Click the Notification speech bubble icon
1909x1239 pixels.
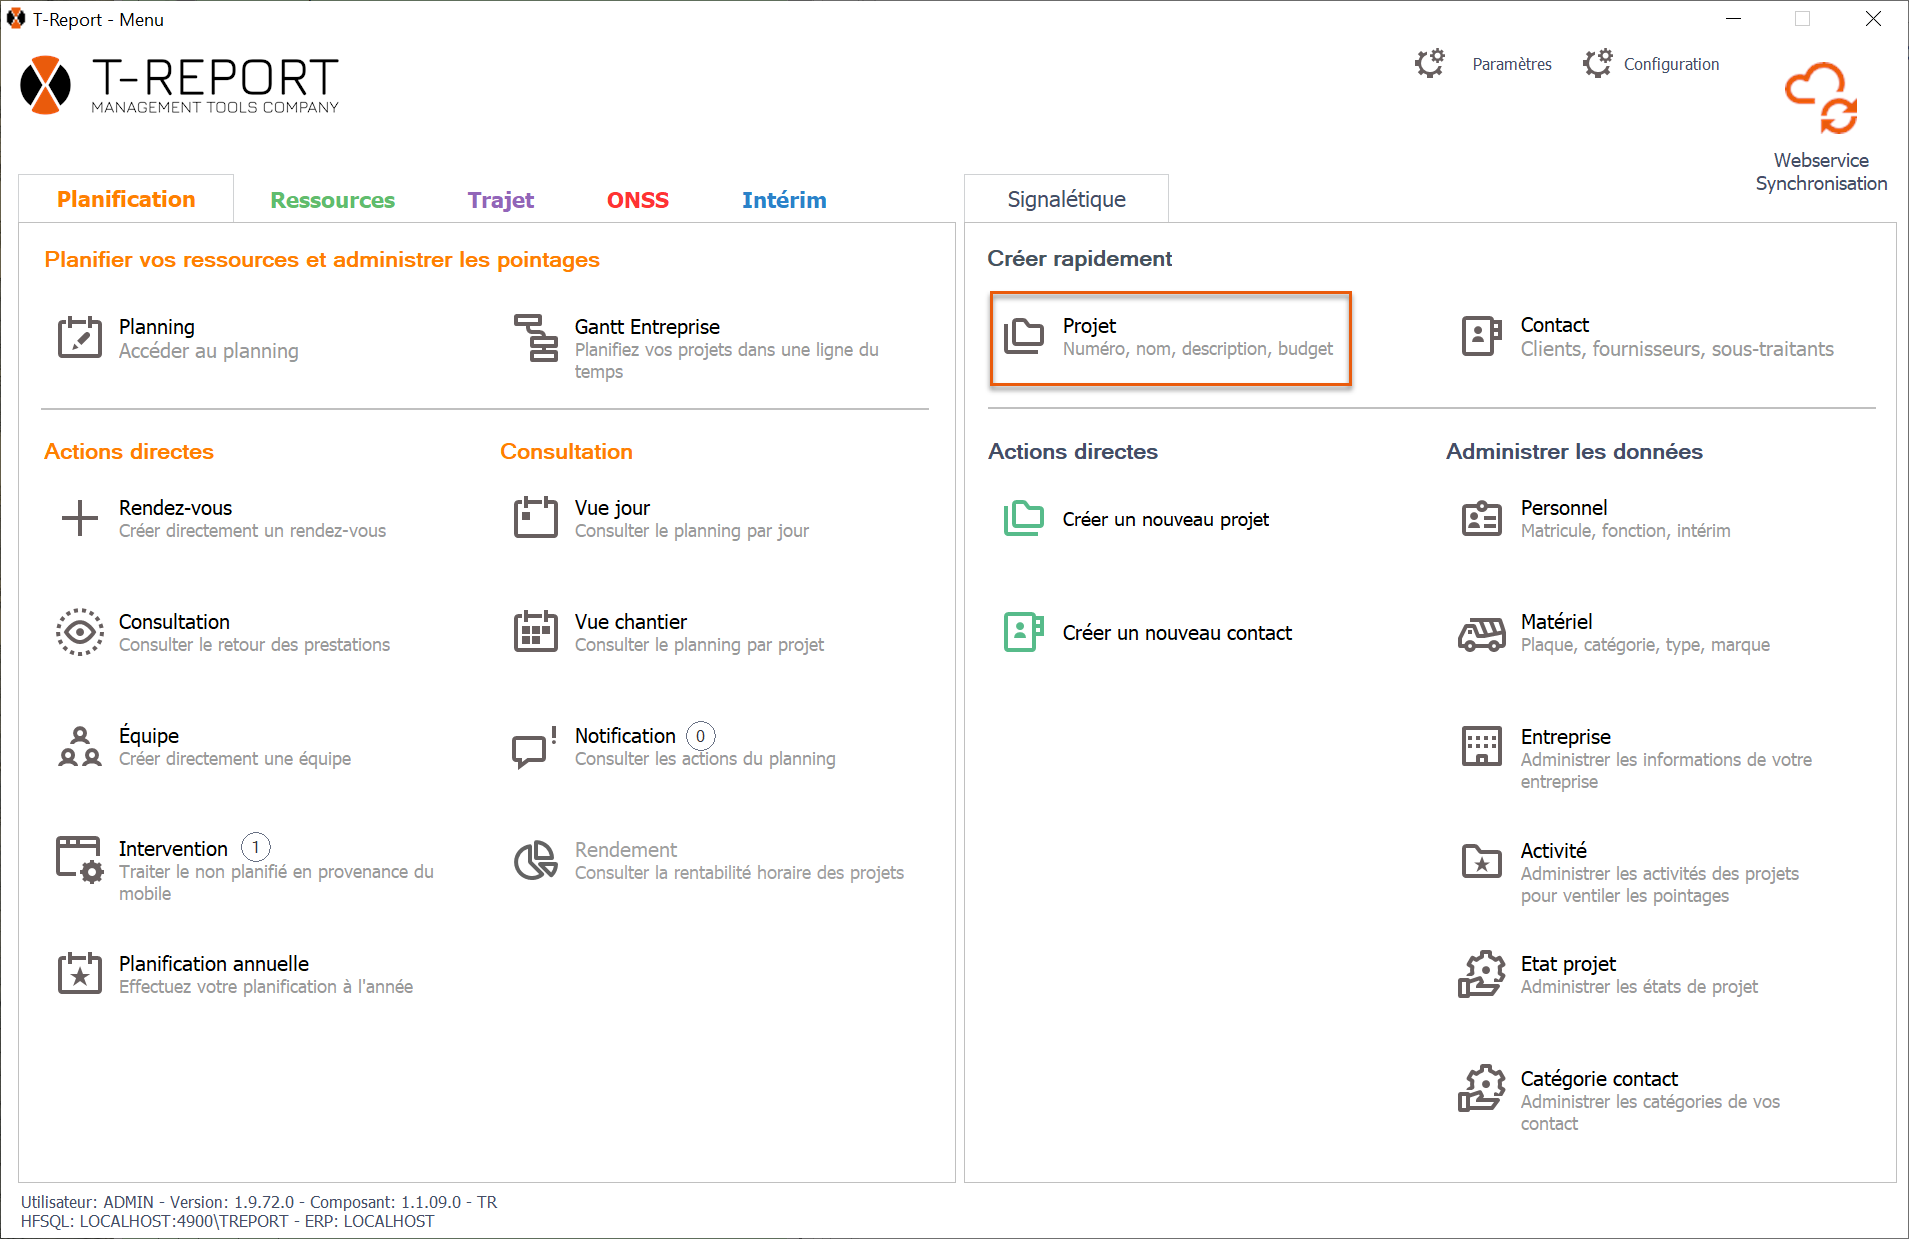(534, 747)
